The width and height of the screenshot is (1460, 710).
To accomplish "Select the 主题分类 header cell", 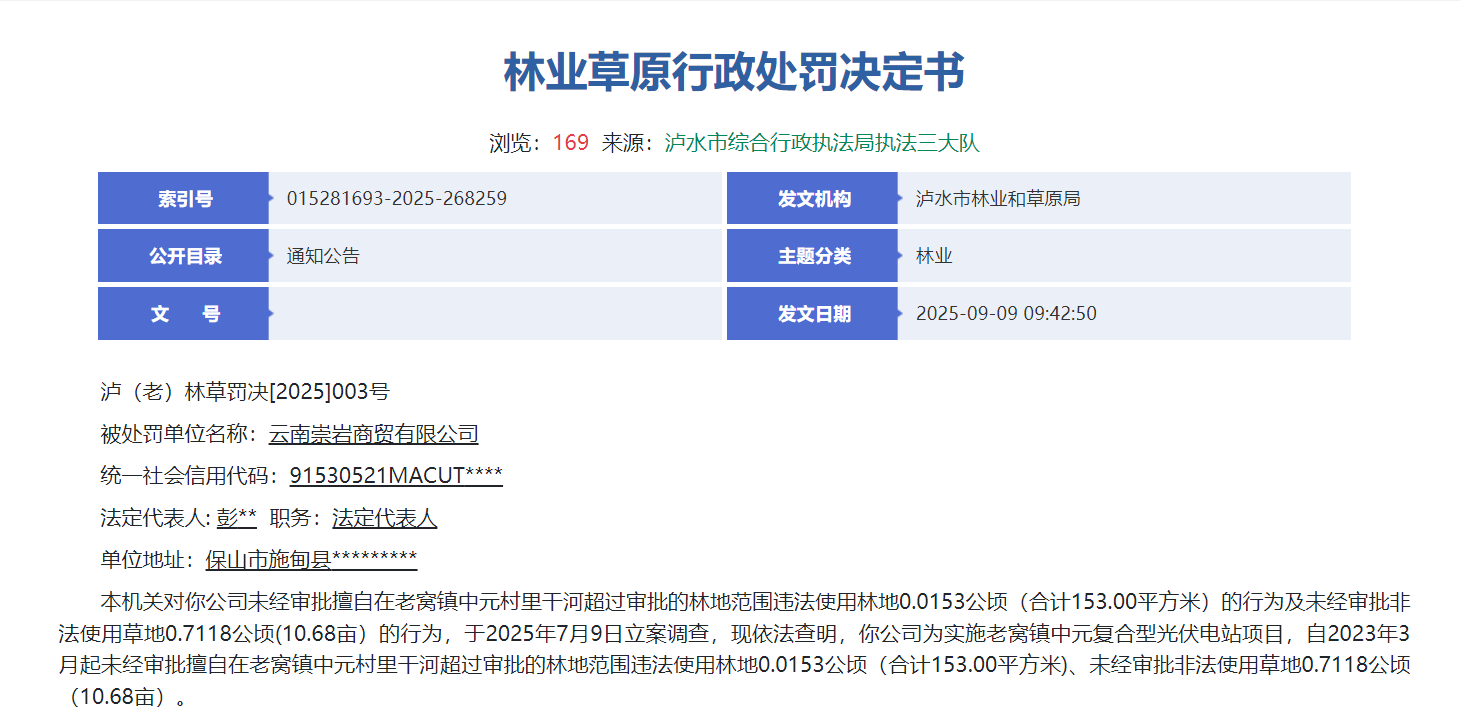I will tap(813, 256).
